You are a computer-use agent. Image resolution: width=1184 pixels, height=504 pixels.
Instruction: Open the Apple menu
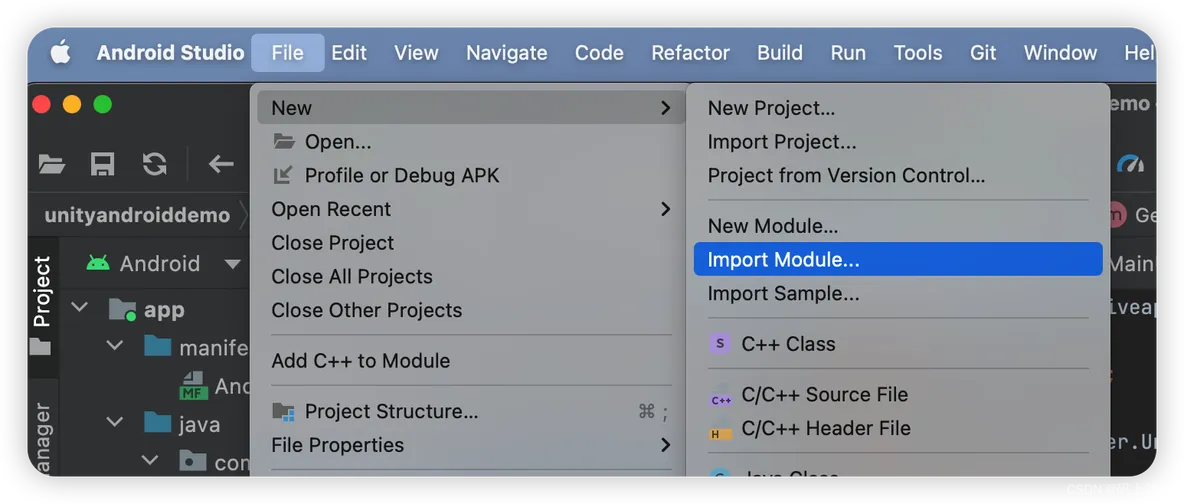click(60, 53)
